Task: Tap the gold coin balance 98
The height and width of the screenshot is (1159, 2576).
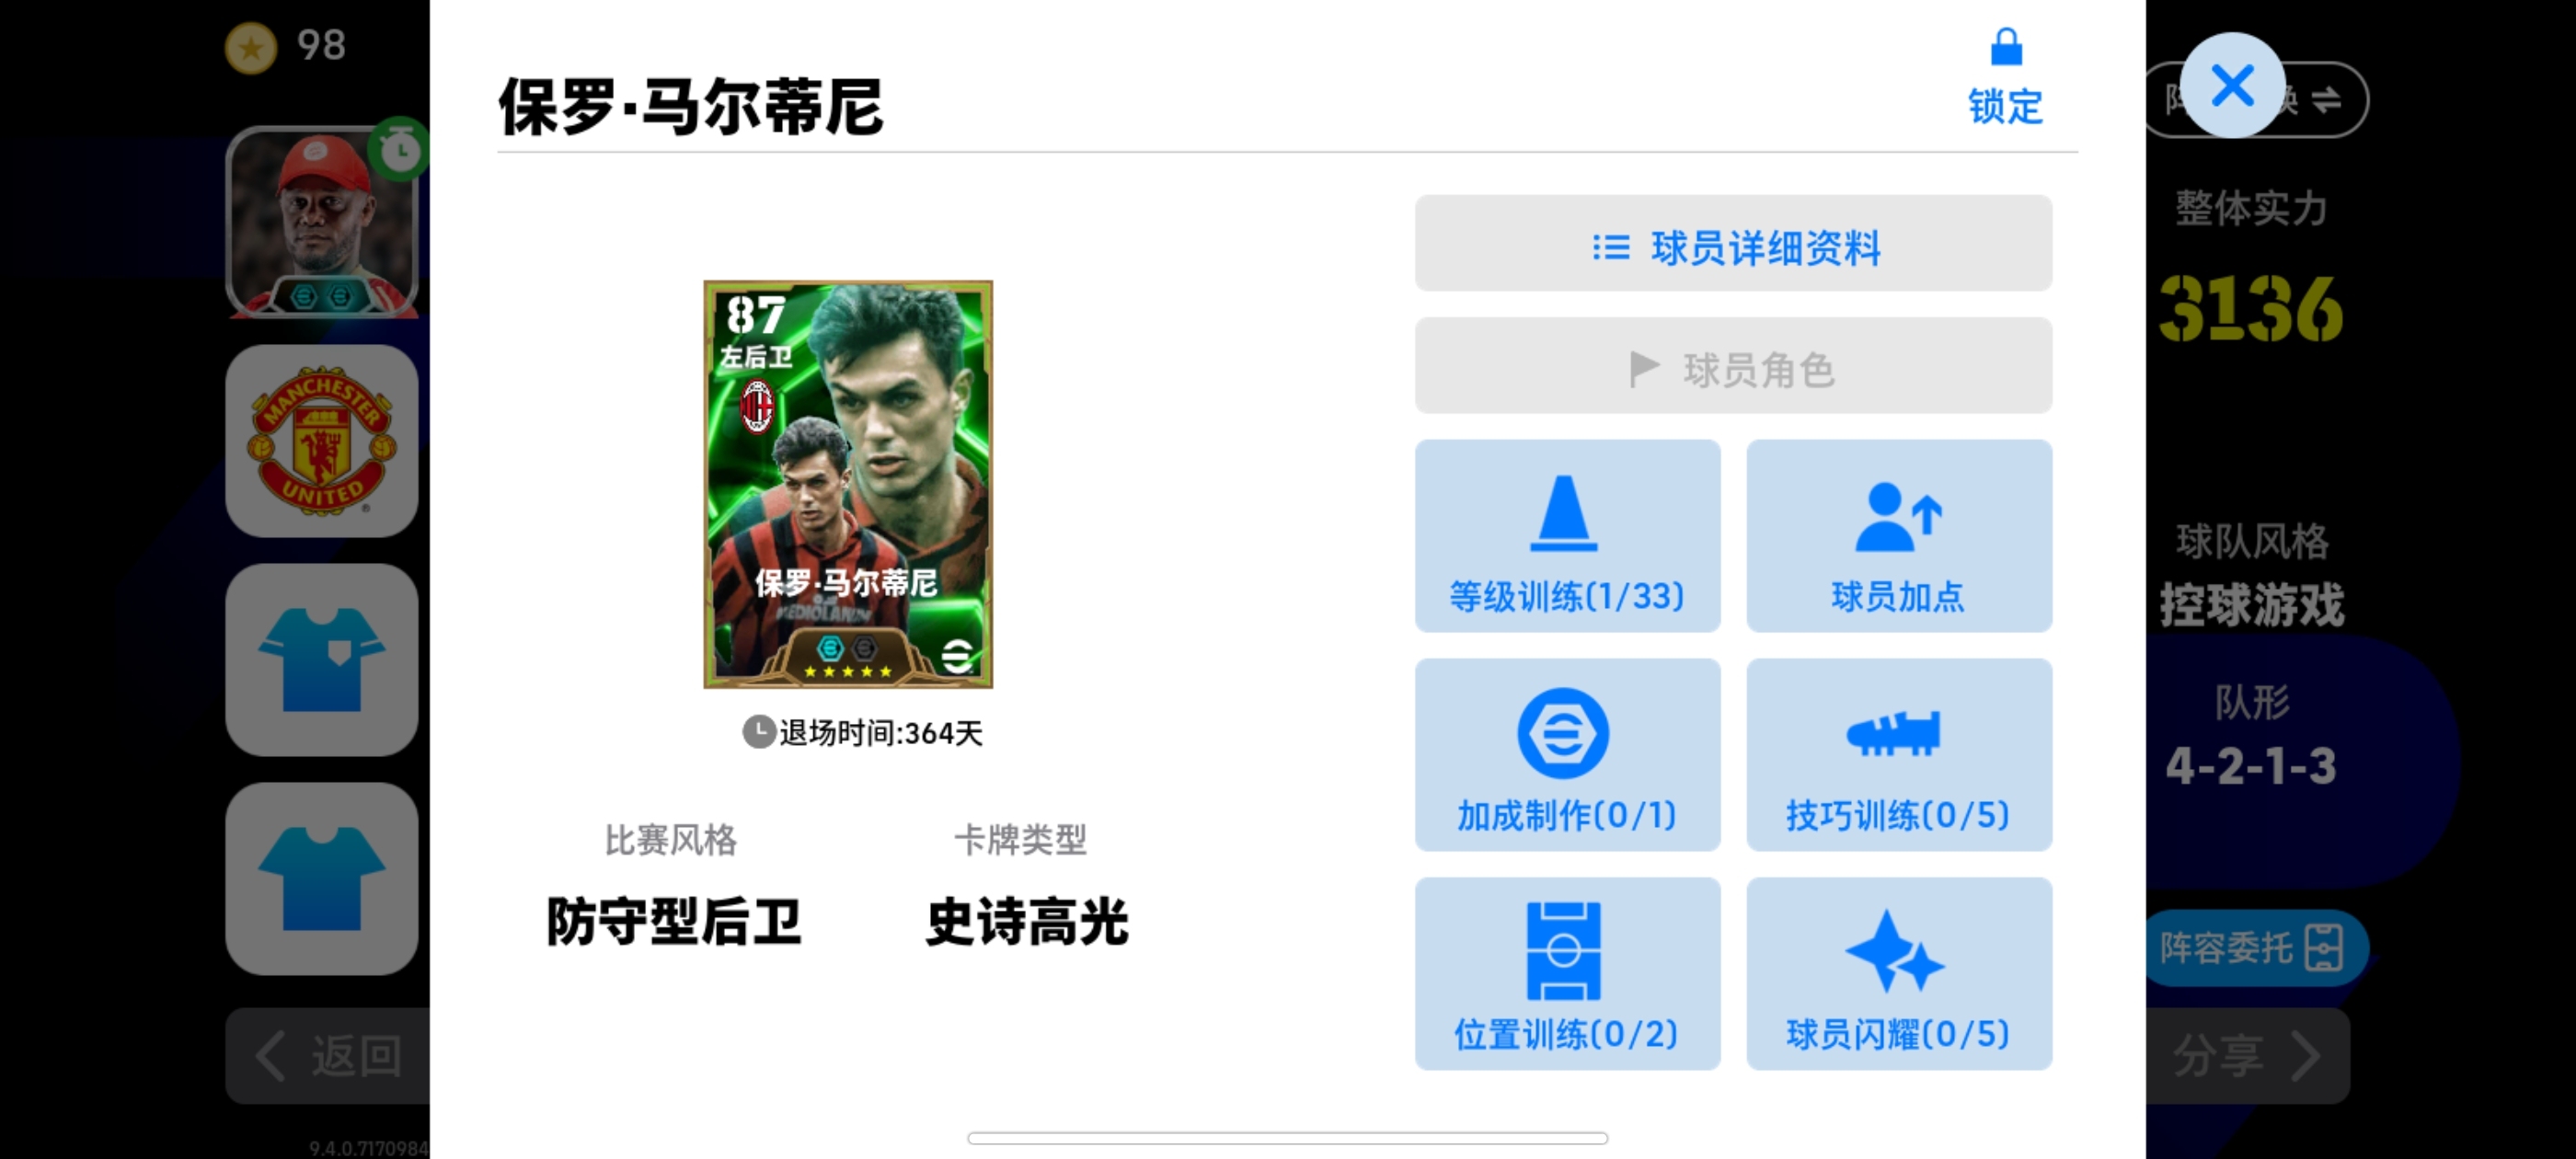Action: pyautogui.click(x=286, y=46)
